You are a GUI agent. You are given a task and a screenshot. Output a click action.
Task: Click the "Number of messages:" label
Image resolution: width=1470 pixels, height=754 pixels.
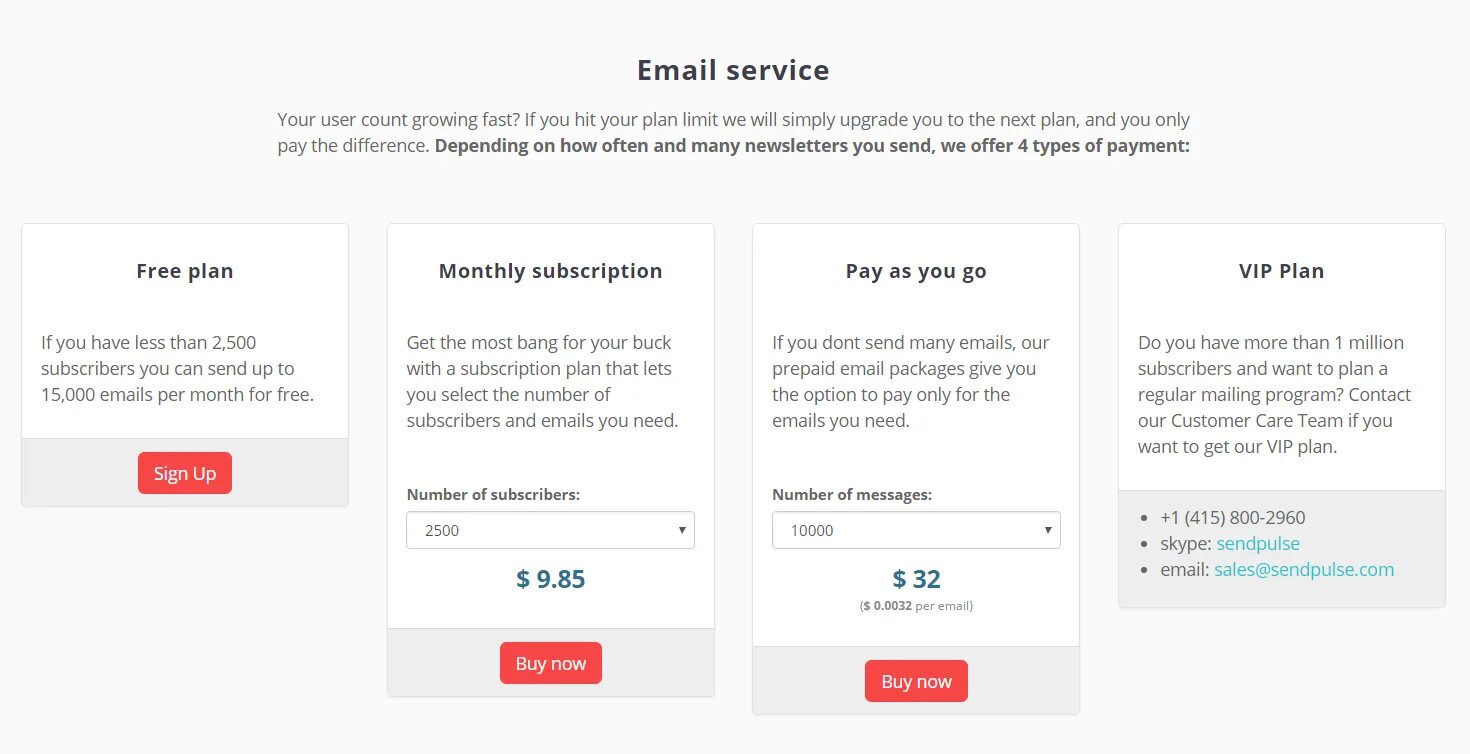click(852, 495)
